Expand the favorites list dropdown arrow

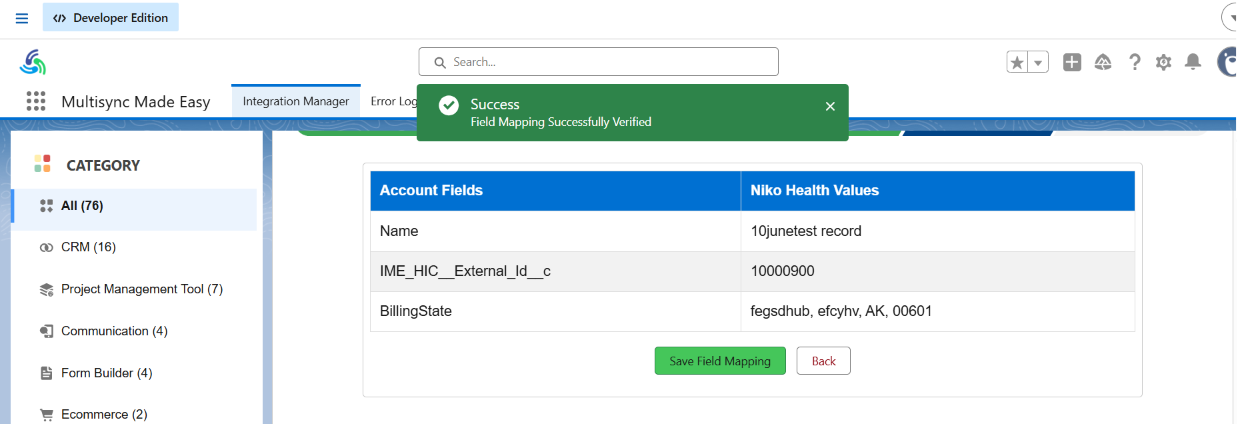pos(1038,62)
